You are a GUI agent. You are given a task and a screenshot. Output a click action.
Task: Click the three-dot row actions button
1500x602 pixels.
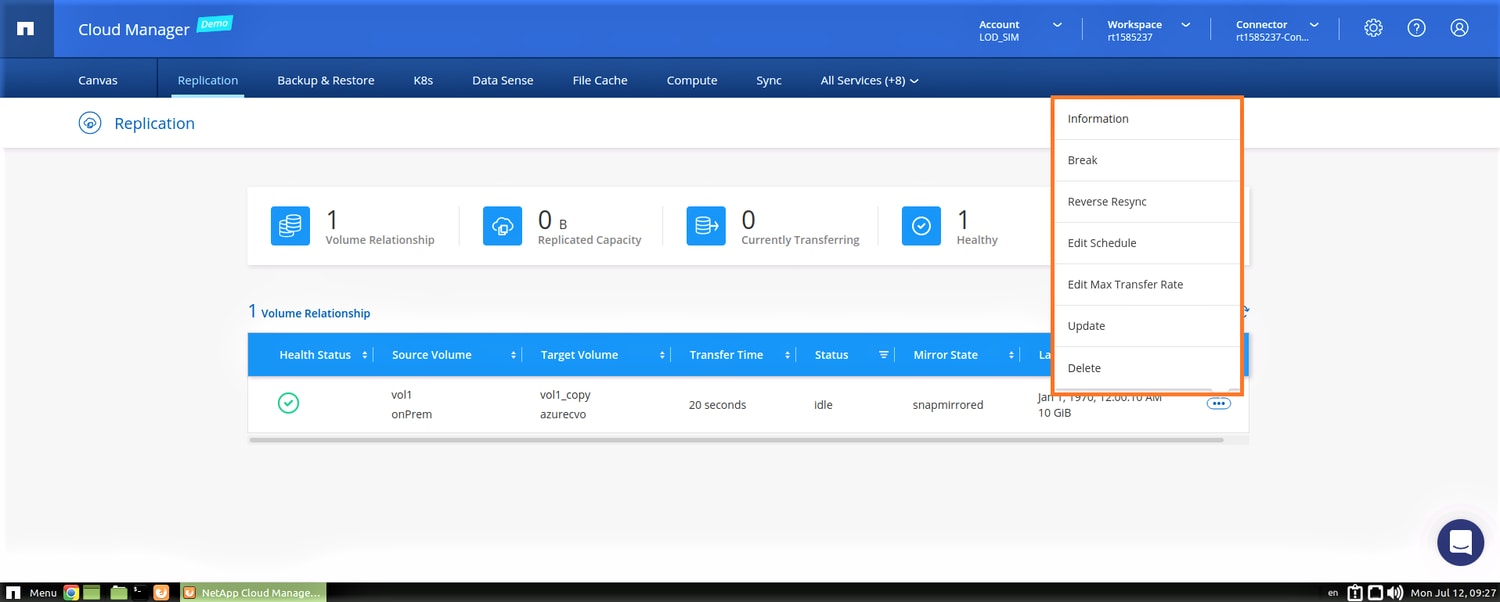pyautogui.click(x=1218, y=404)
